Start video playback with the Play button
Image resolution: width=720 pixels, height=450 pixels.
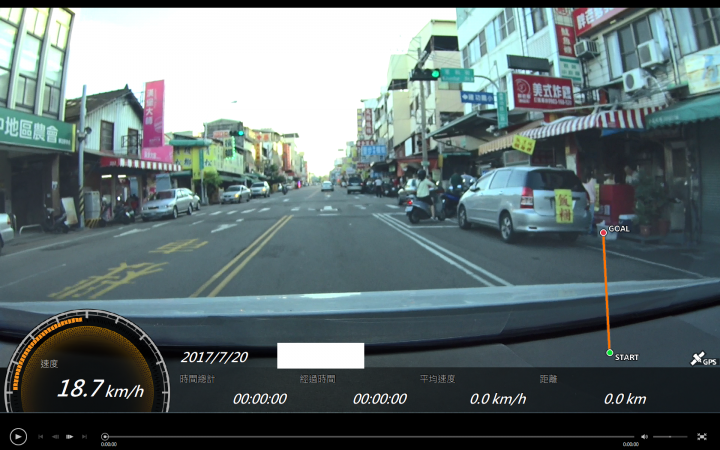(x=18, y=436)
